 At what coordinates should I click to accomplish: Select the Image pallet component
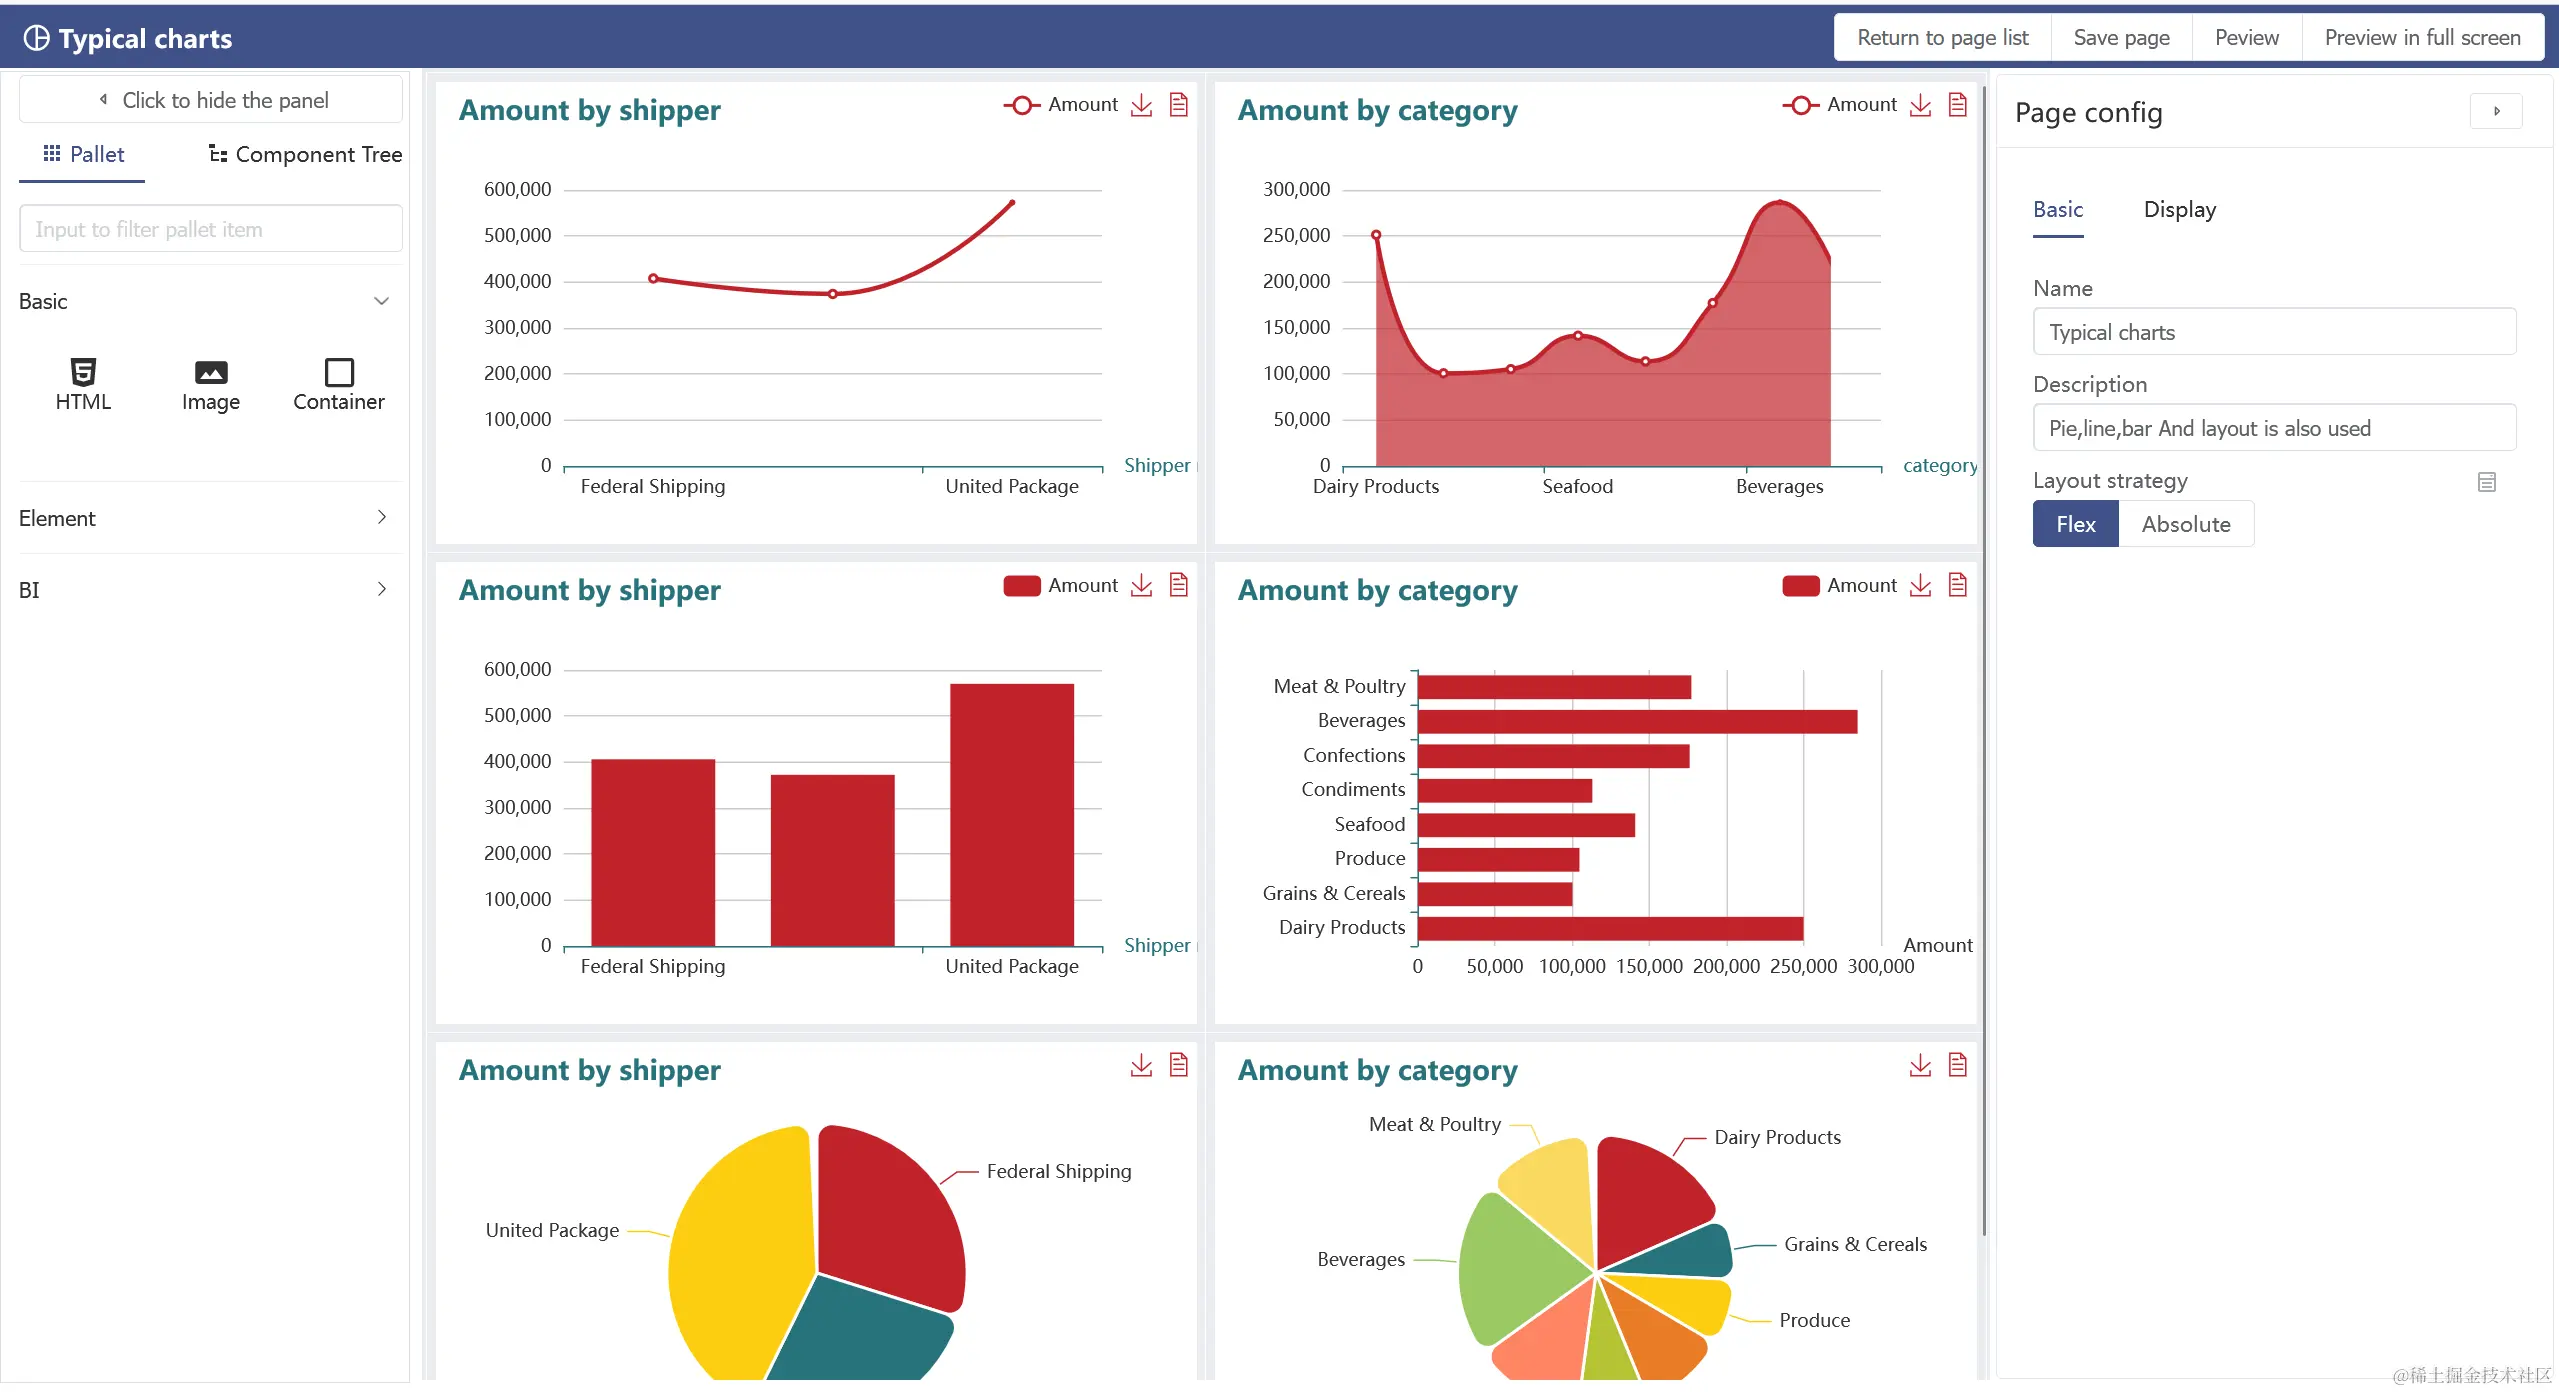pyautogui.click(x=210, y=384)
